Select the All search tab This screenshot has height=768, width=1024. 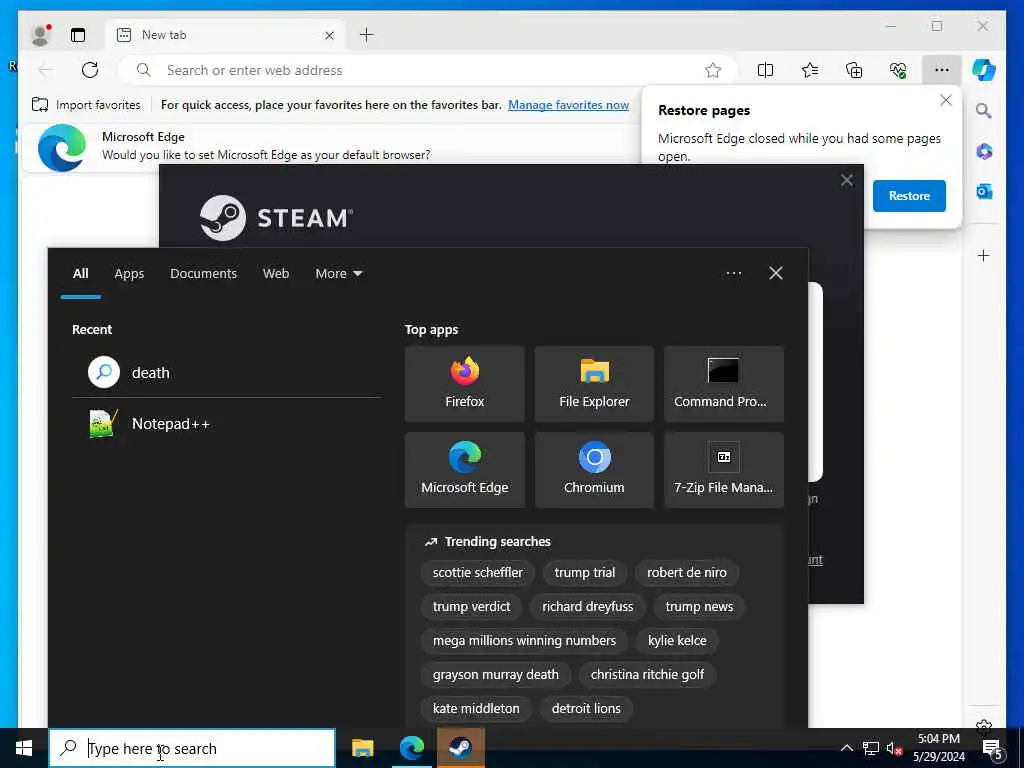point(80,274)
